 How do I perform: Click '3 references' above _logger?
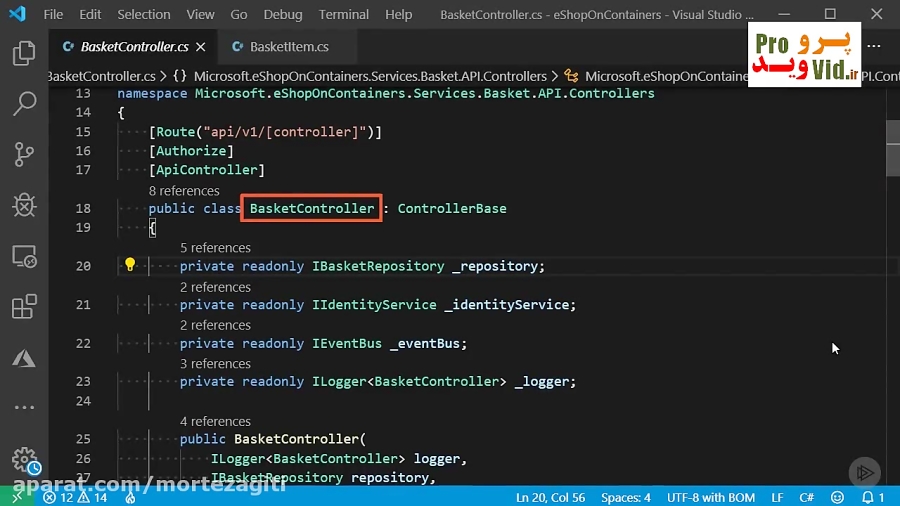pos(215,364)
